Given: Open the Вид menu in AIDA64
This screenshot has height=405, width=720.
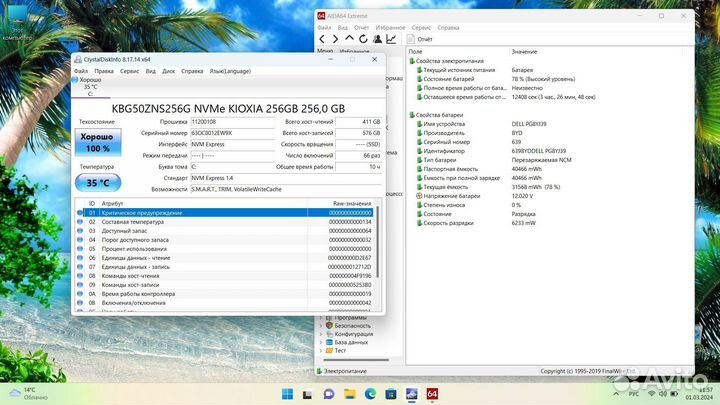Looking at the screenshot, I should pyautogui.click(x=343, y=28).
